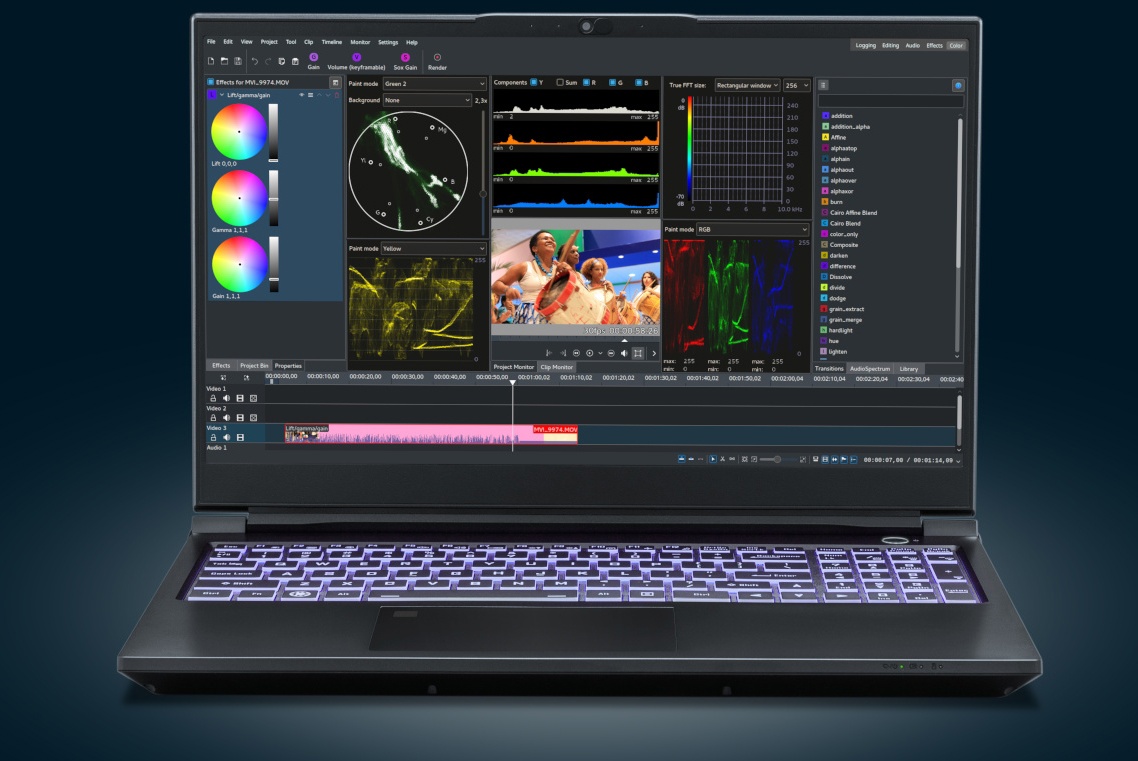Select the Composite entry in the effects list
Screen dimensions: 1138x761
[843, 244]
